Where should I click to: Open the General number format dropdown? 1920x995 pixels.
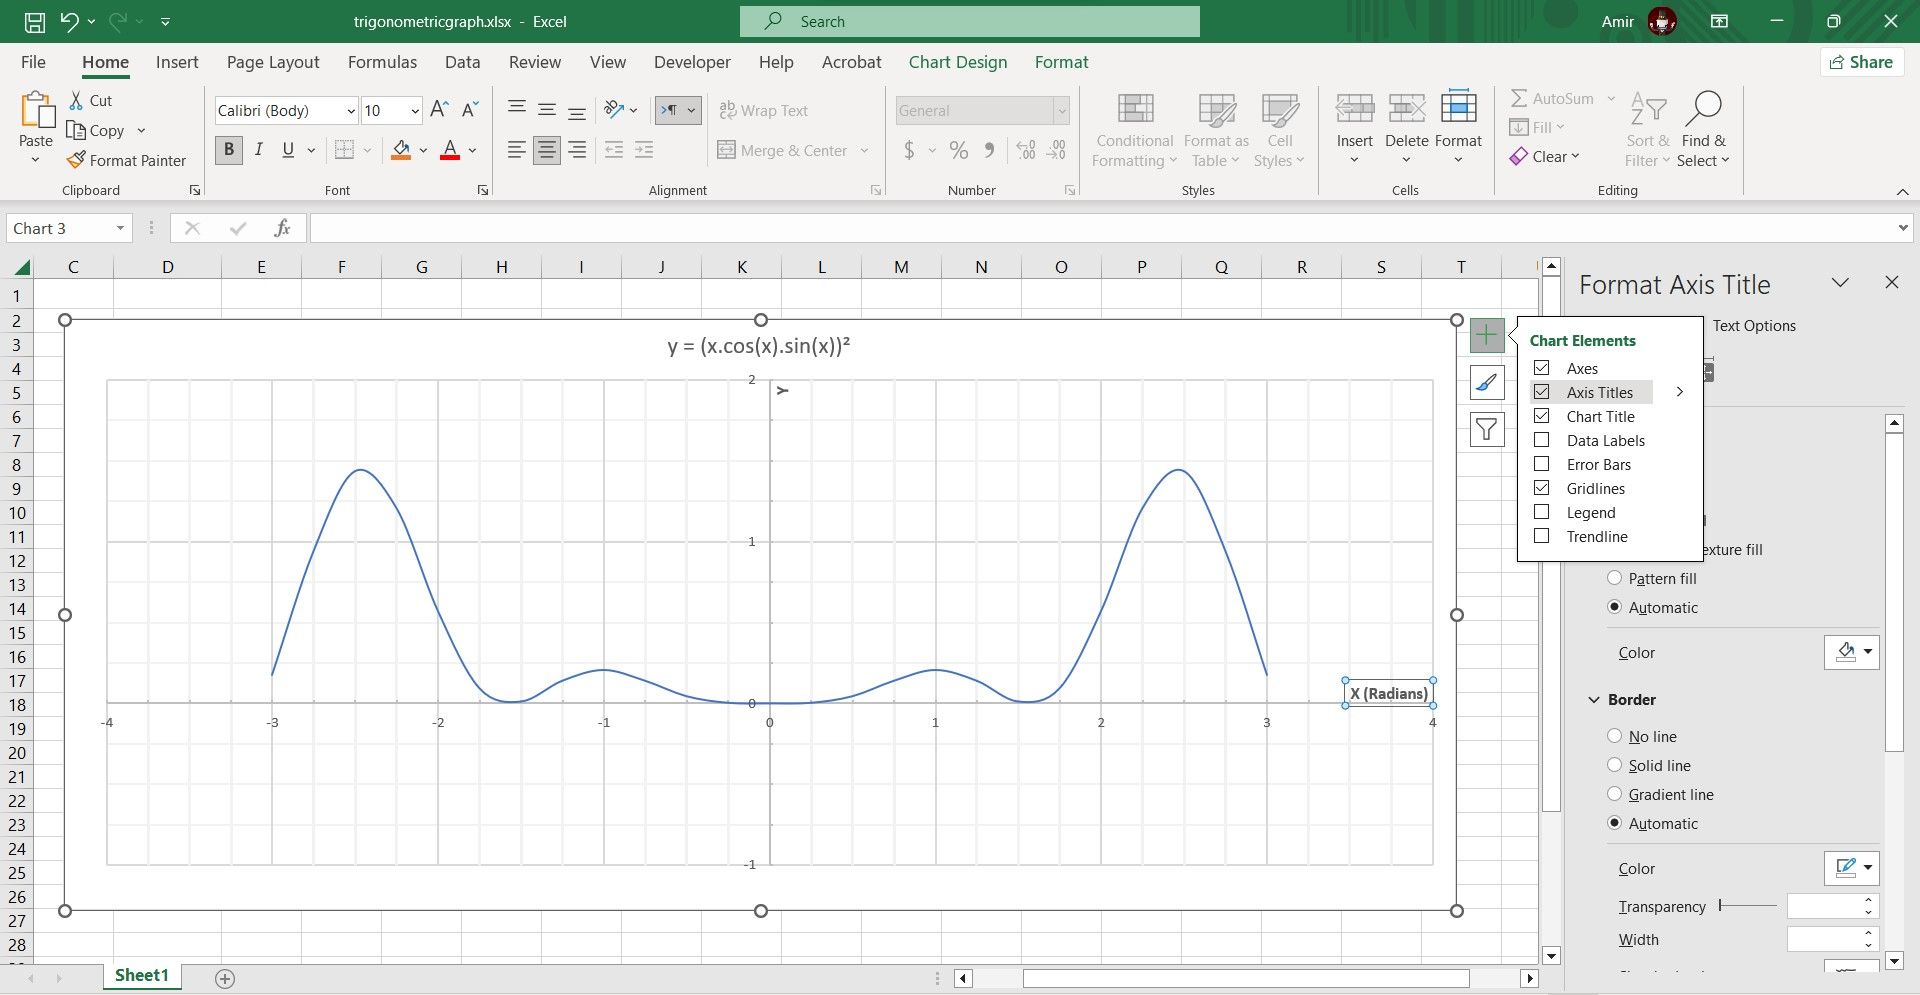[1061, 111]
